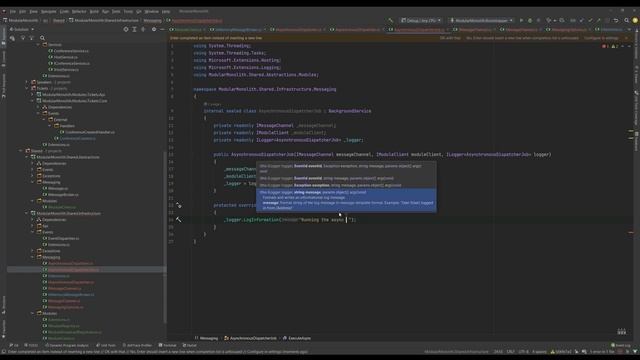Open the Unit Tests tool window
This screenshot has width=640, height=360.
[x=106, y=345]
